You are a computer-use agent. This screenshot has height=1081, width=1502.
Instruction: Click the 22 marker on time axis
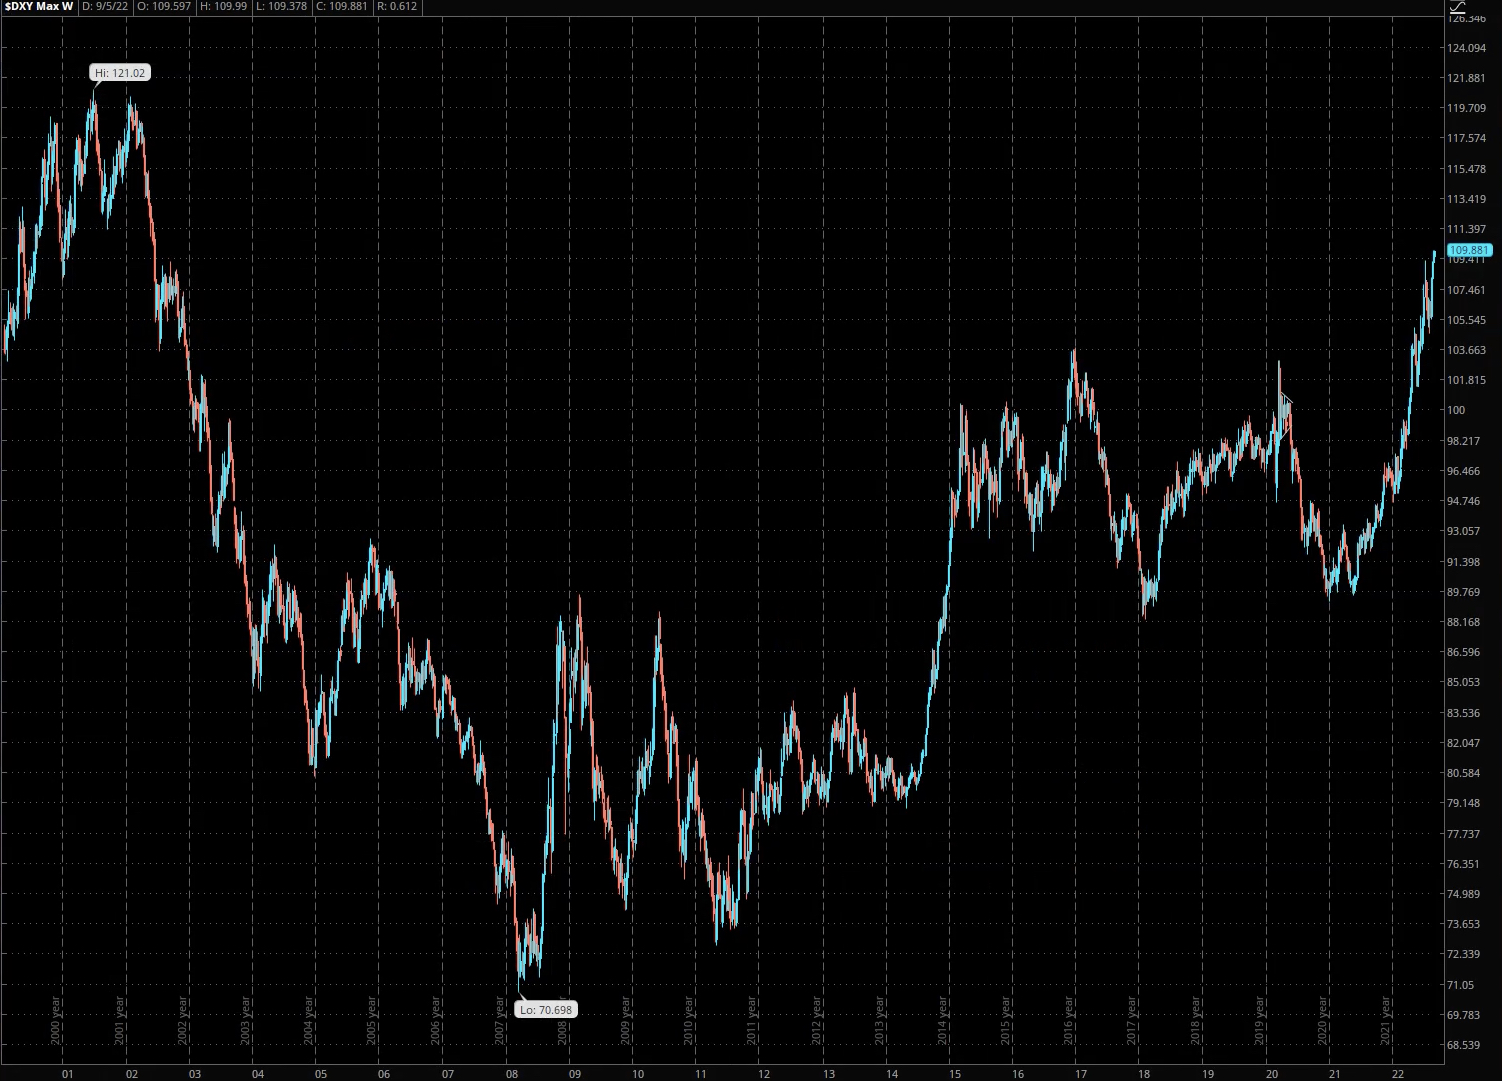pos(1397,1074)
